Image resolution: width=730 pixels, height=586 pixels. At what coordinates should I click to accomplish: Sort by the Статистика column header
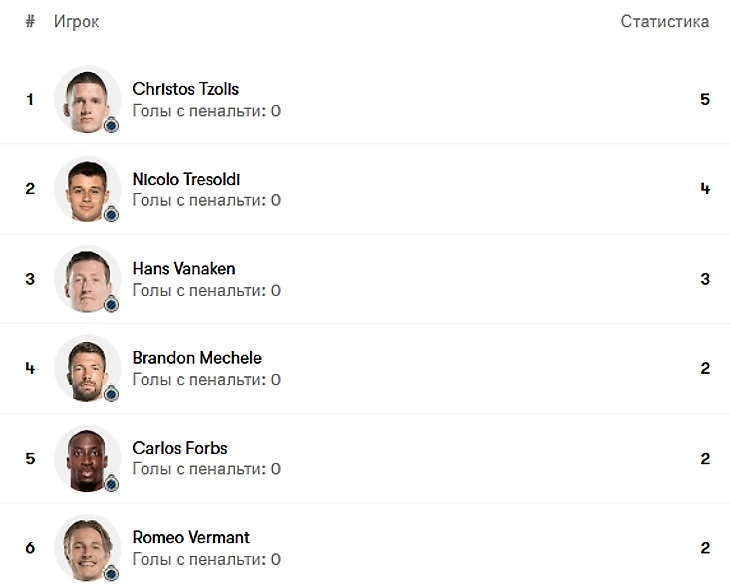[x=665, y=21]
